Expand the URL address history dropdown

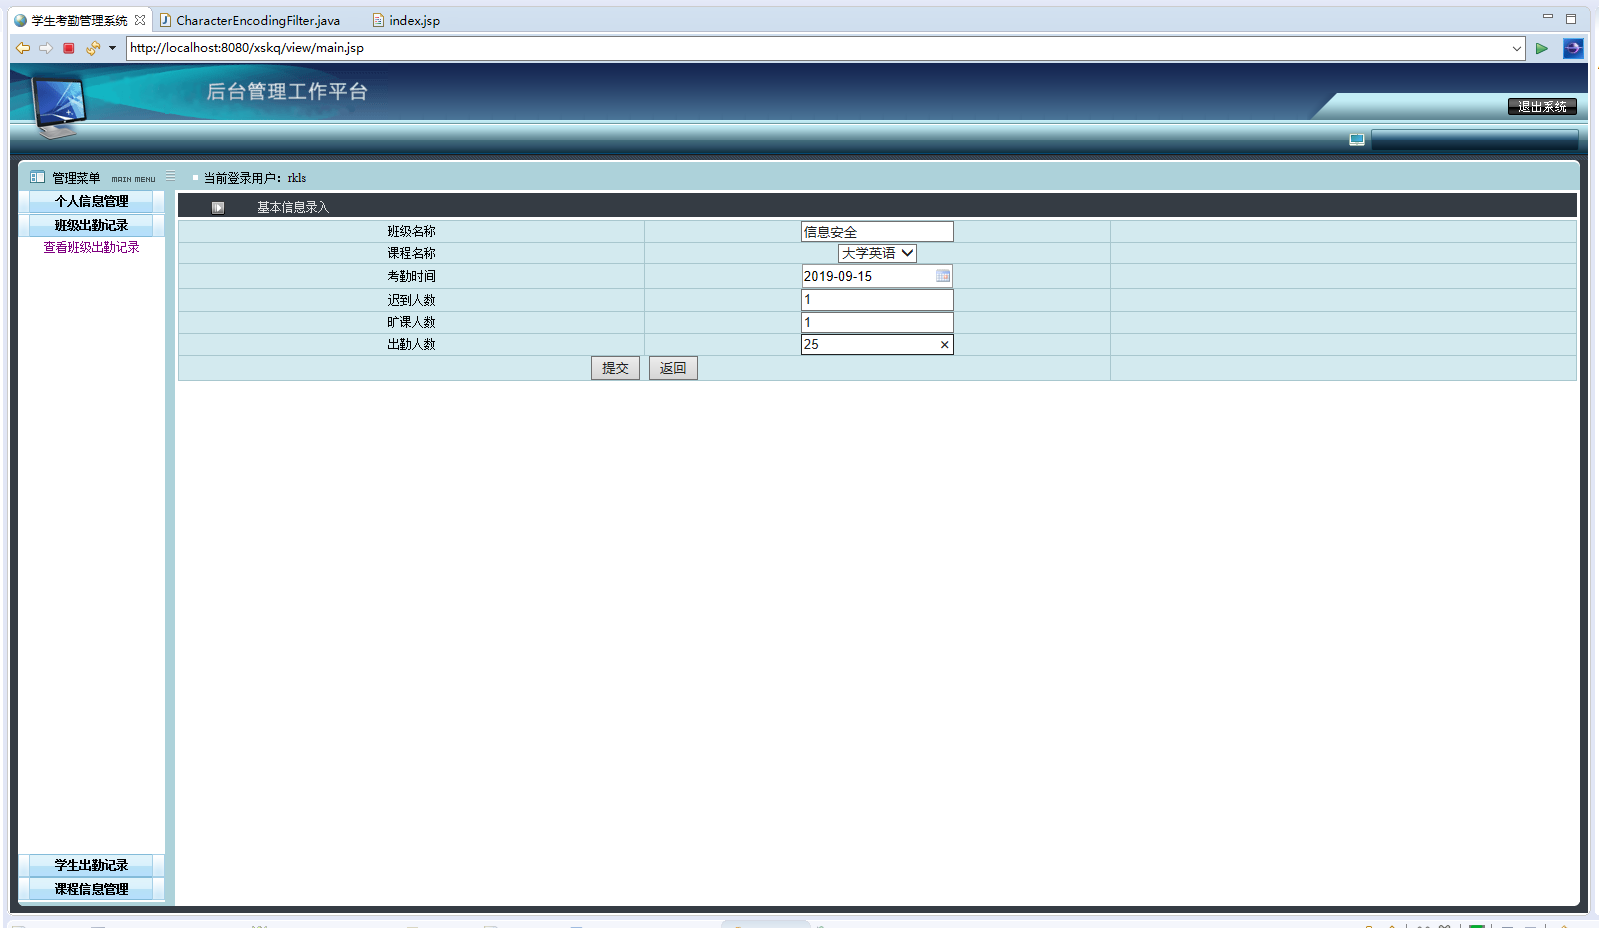[x=1516, y=48]
